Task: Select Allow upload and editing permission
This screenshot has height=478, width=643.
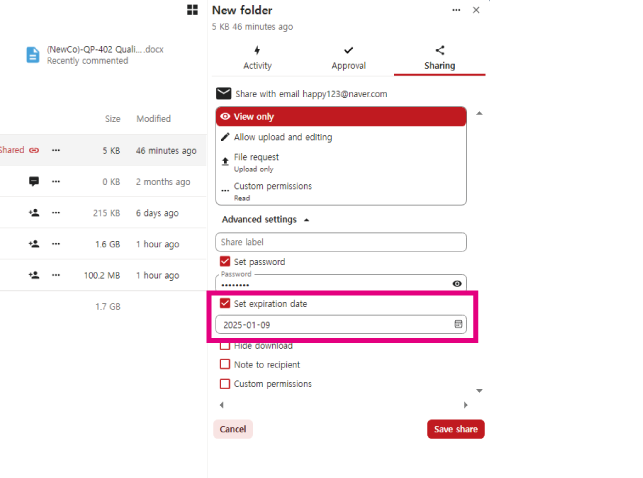Action: [282, 137]
